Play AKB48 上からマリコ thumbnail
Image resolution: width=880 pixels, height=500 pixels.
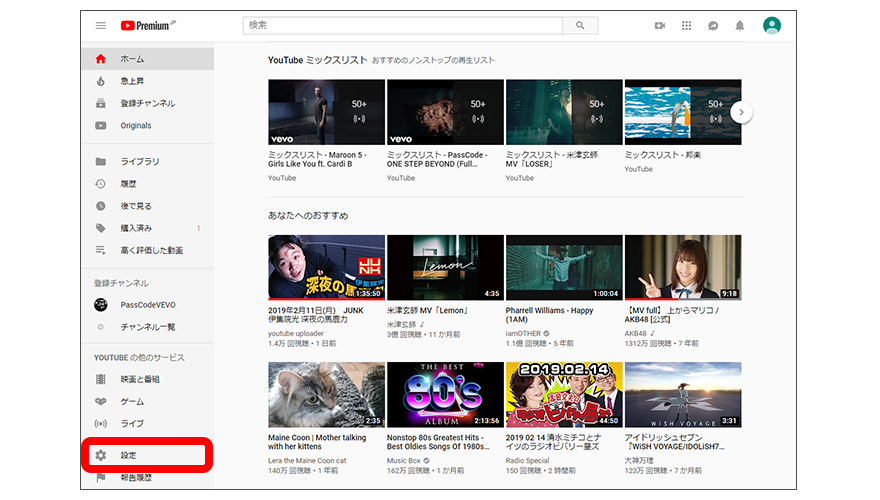coord(683,268)
